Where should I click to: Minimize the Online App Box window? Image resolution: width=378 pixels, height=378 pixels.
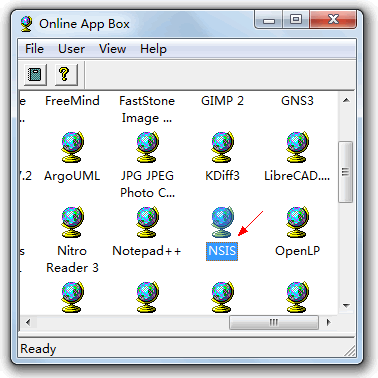coord(269,20)
